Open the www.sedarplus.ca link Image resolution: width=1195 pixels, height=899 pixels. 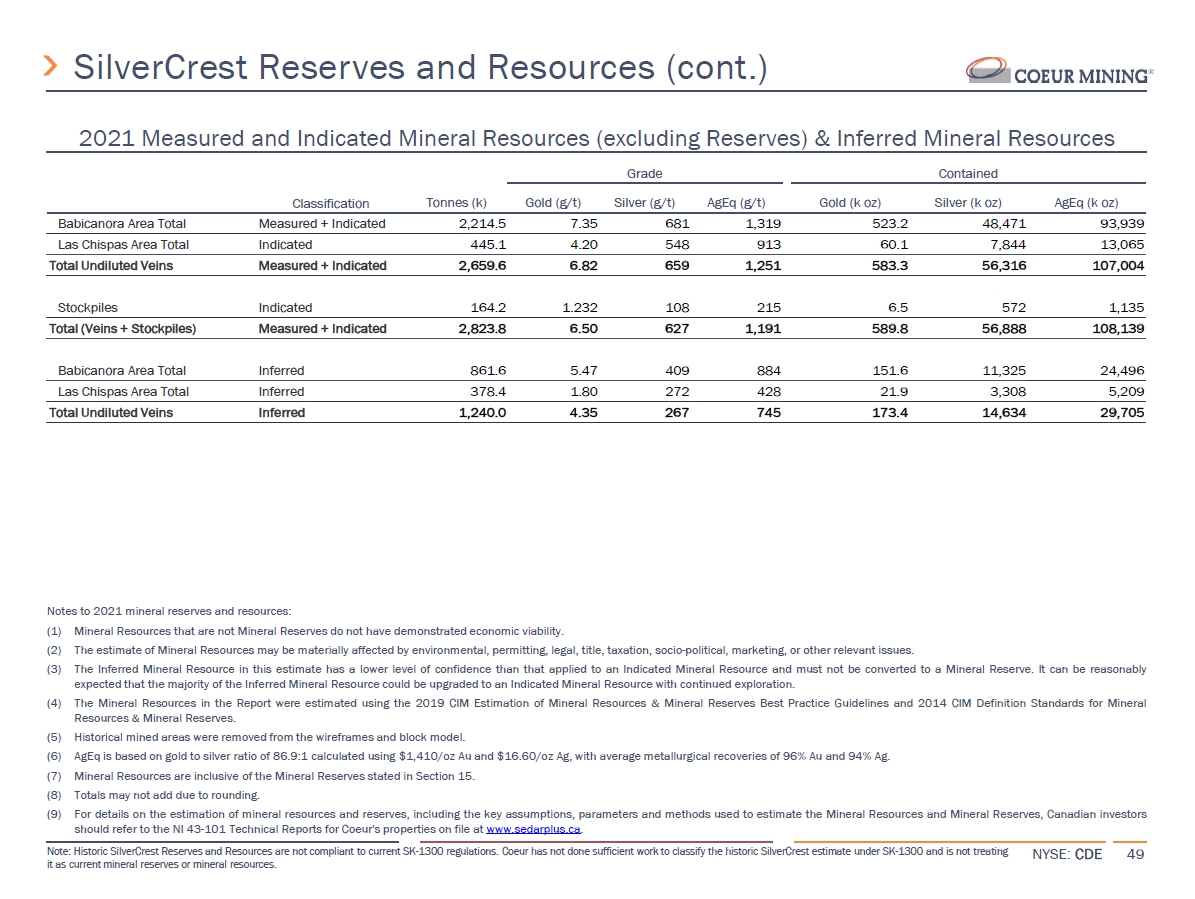(532, 830)
